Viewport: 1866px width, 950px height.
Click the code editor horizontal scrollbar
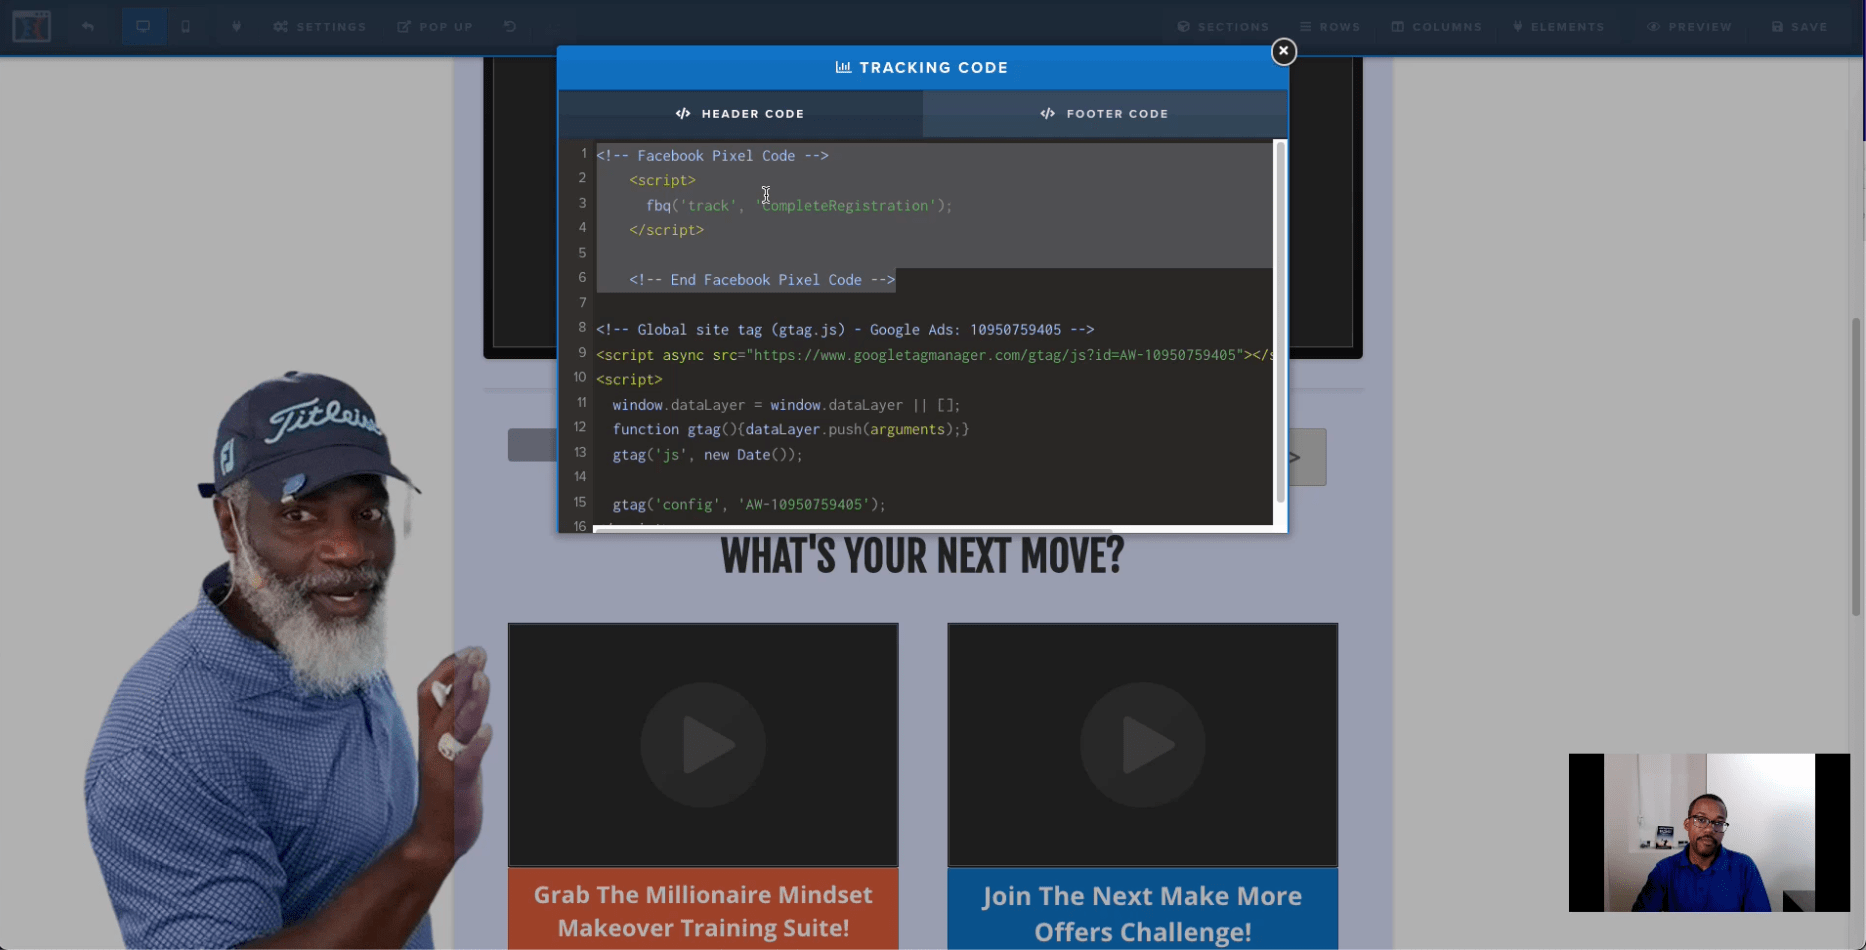coord(852,530)
